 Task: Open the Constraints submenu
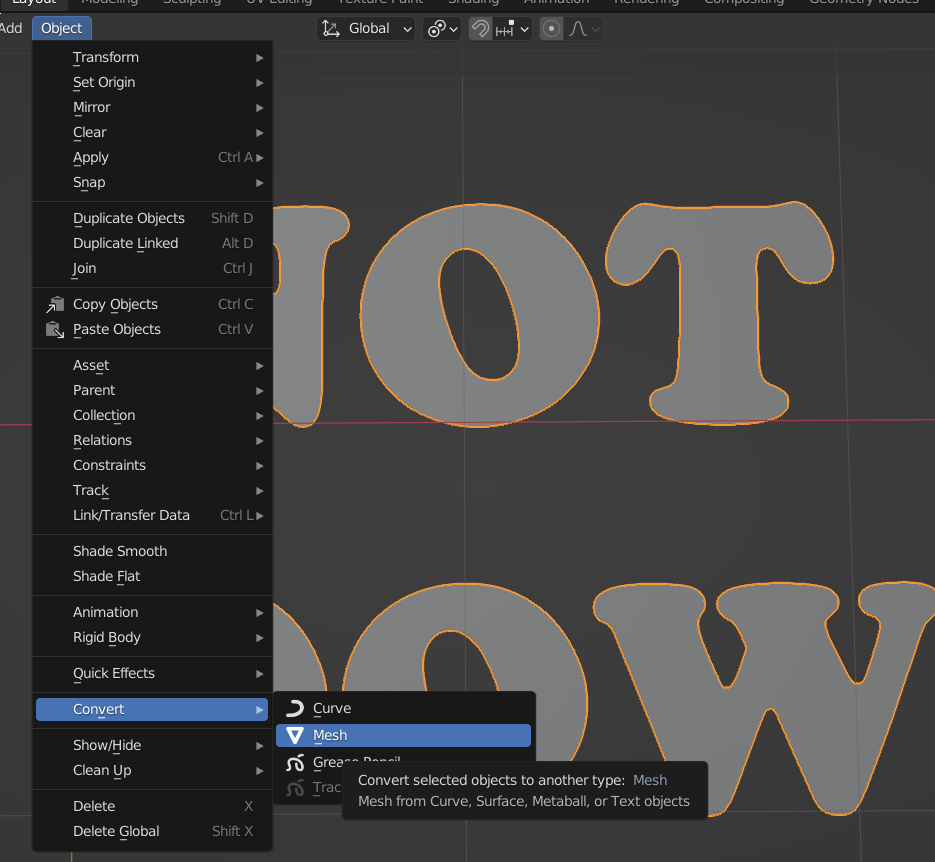coord(152,466)
